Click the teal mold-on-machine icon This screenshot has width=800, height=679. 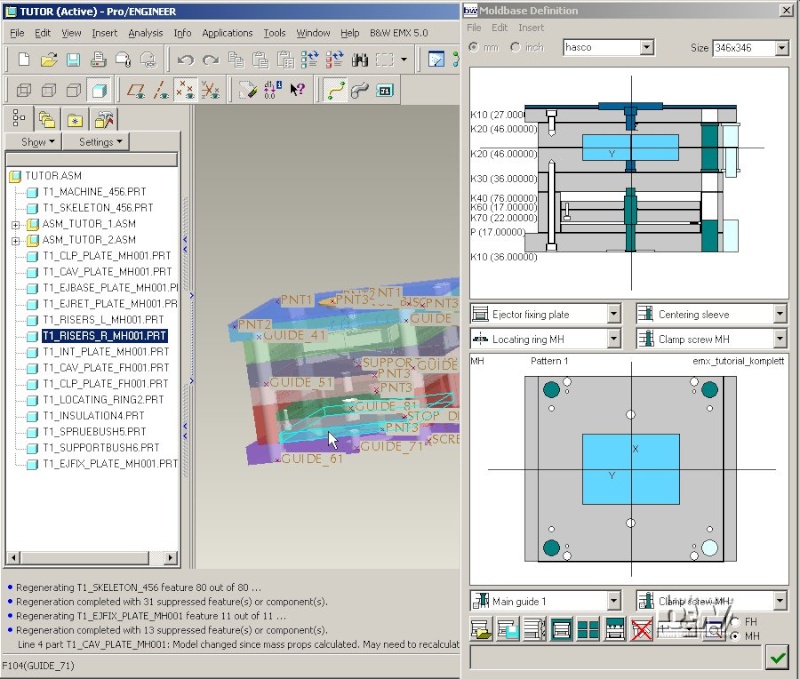[614, 629]
